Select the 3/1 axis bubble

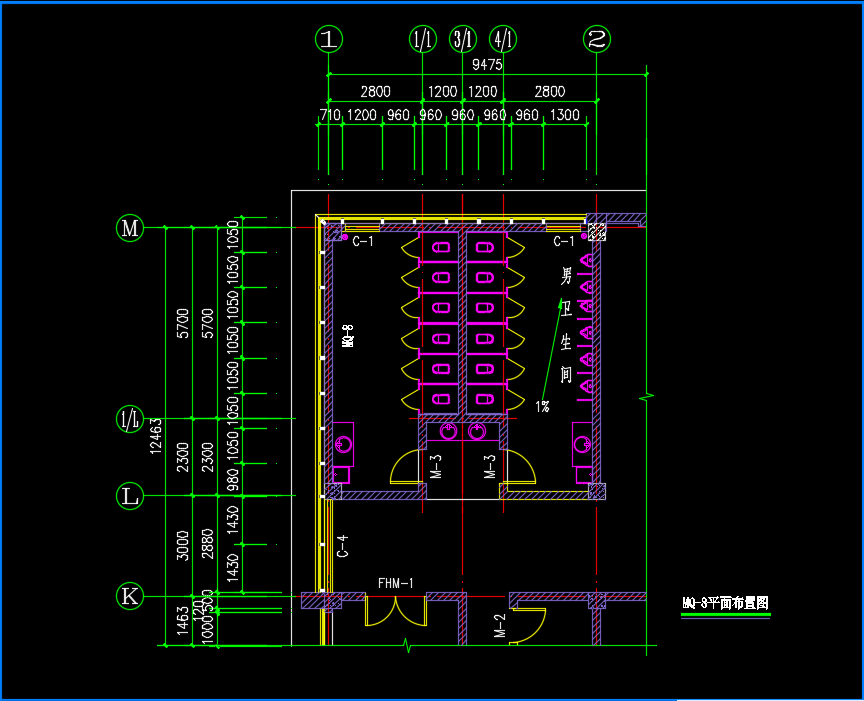[463, 39]
